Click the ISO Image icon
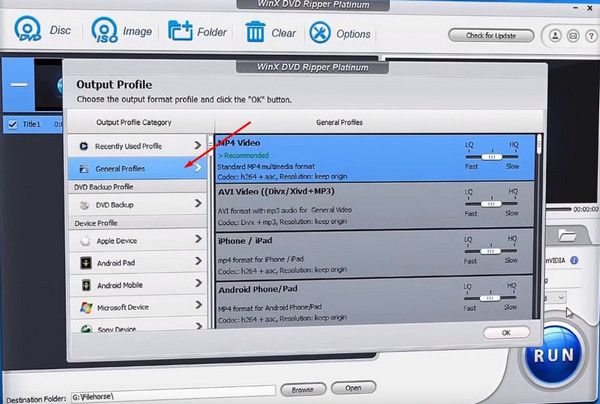 pos(104,30)
